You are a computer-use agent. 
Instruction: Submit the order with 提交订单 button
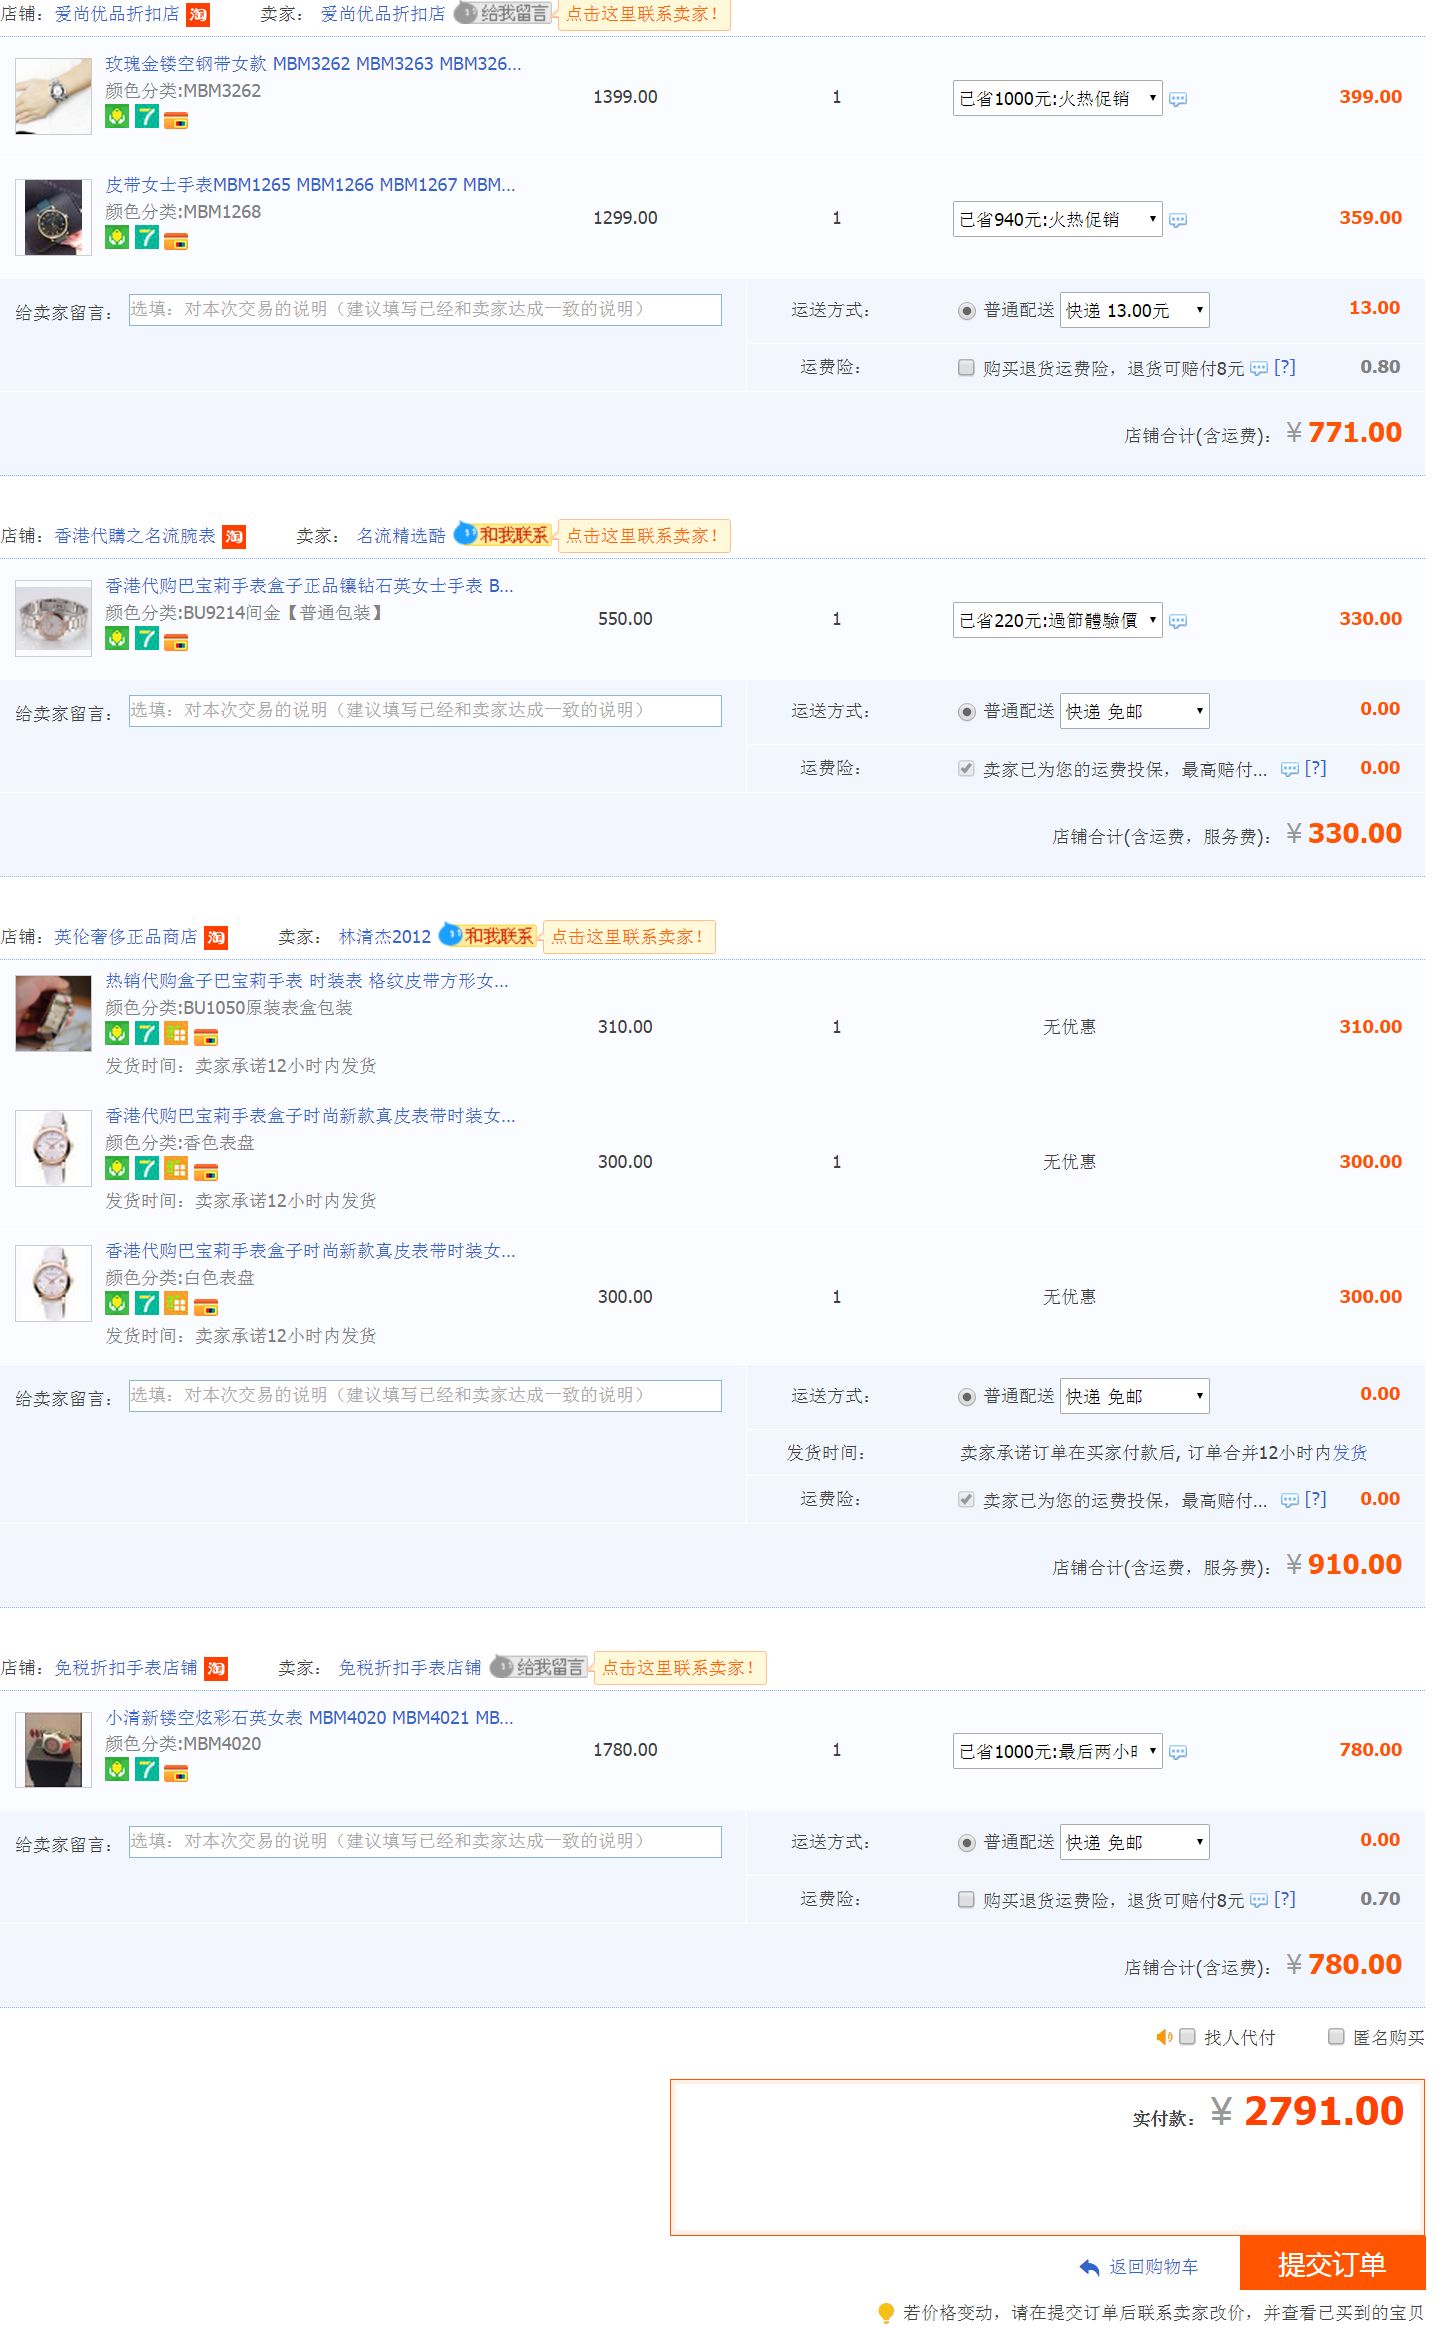coord(1331,2264)
